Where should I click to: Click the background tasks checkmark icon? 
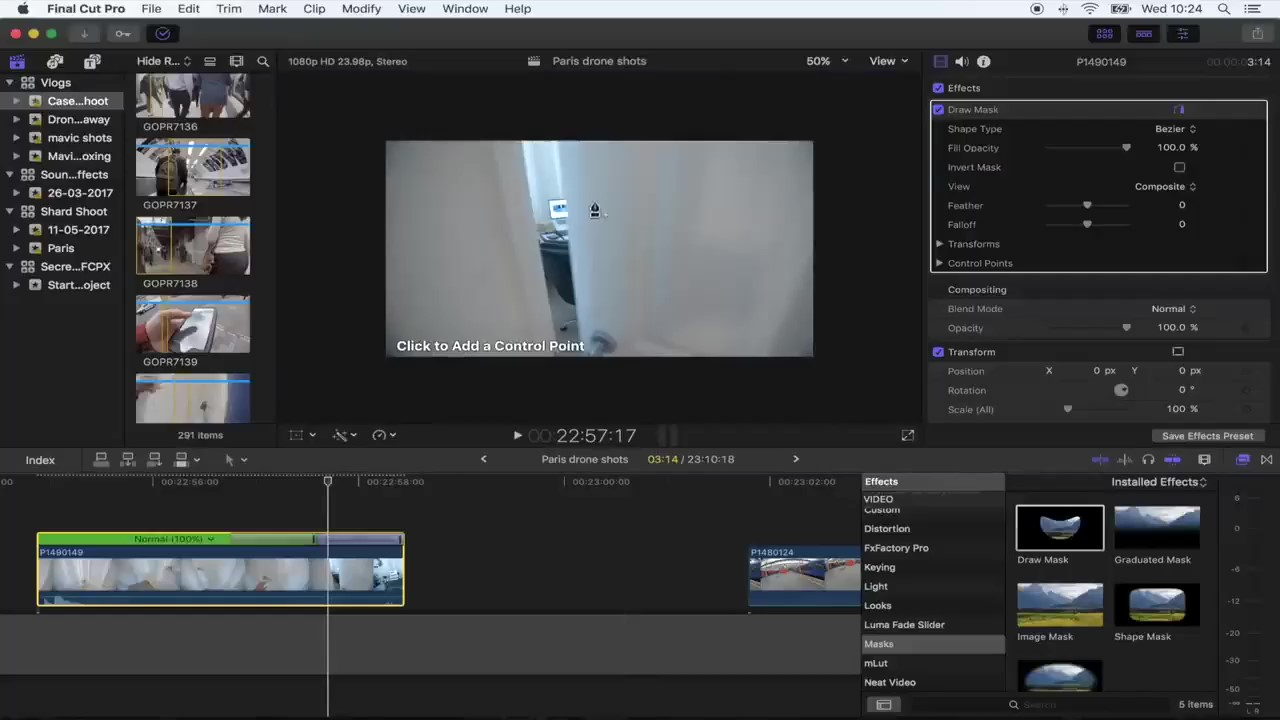[x=163, y=34]
